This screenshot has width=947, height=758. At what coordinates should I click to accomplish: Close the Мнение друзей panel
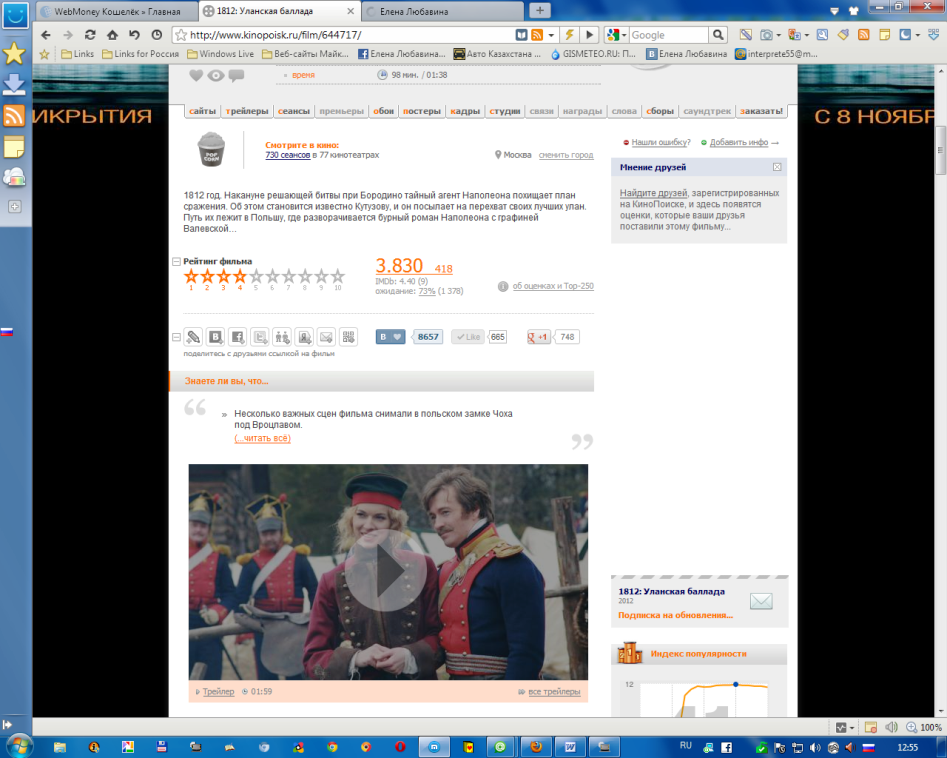777,167
